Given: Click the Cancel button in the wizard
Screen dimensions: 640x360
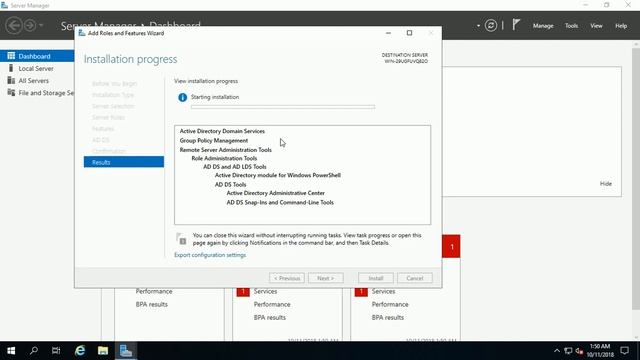Looking at the screenshot, I should pyautogui.click(x=415, y=278).
